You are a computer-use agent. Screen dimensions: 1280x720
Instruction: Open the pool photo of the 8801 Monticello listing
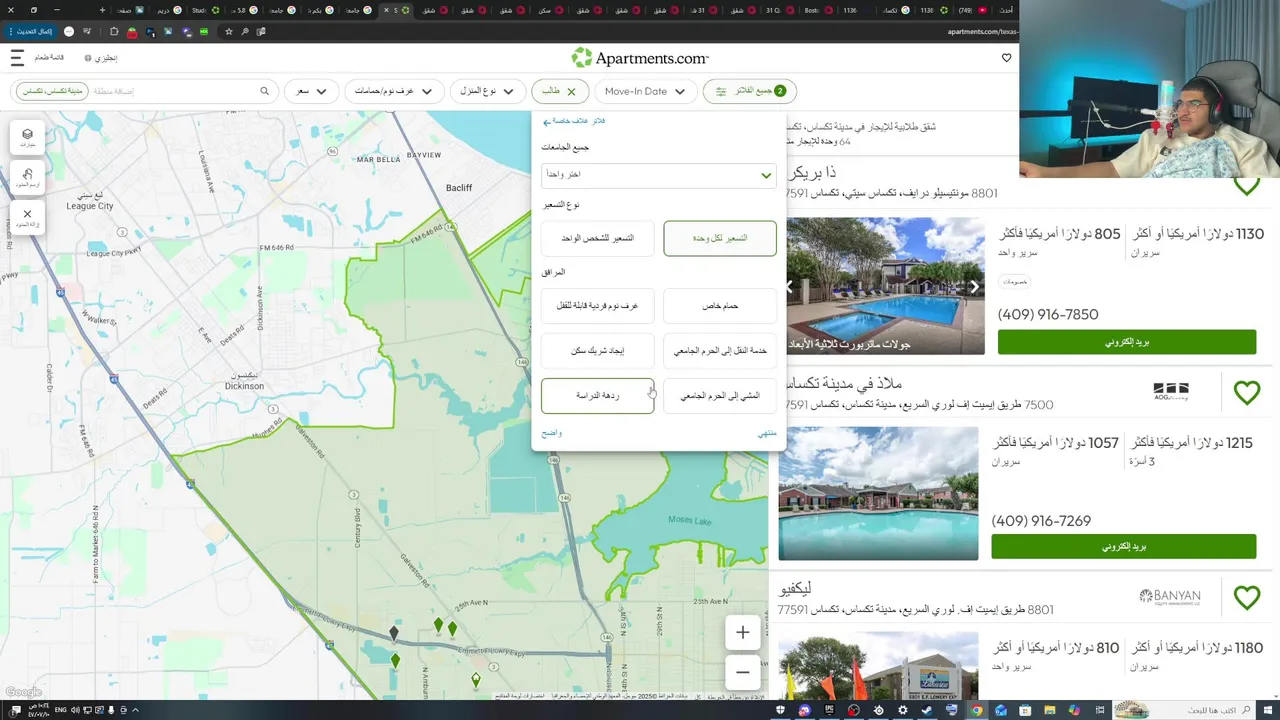pos(885,286)
